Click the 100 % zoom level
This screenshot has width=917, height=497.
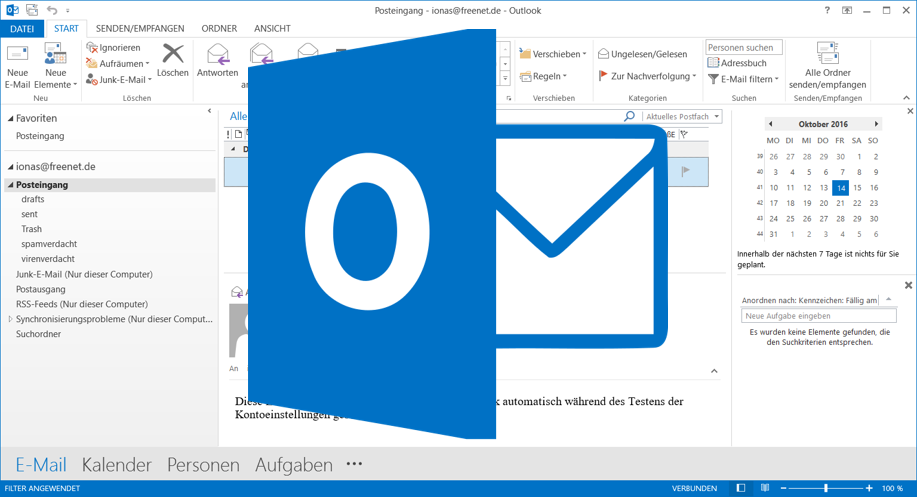[x=892, y=488]
